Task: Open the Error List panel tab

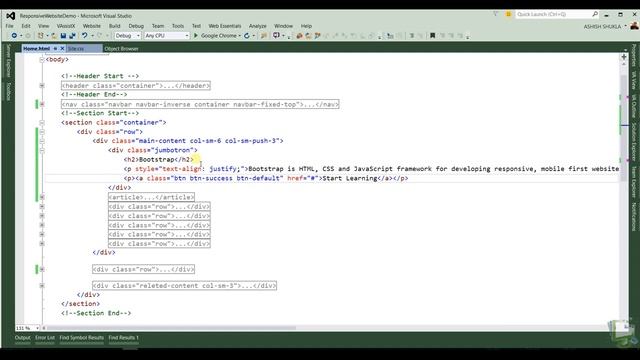Action: (x=45, y=338)
